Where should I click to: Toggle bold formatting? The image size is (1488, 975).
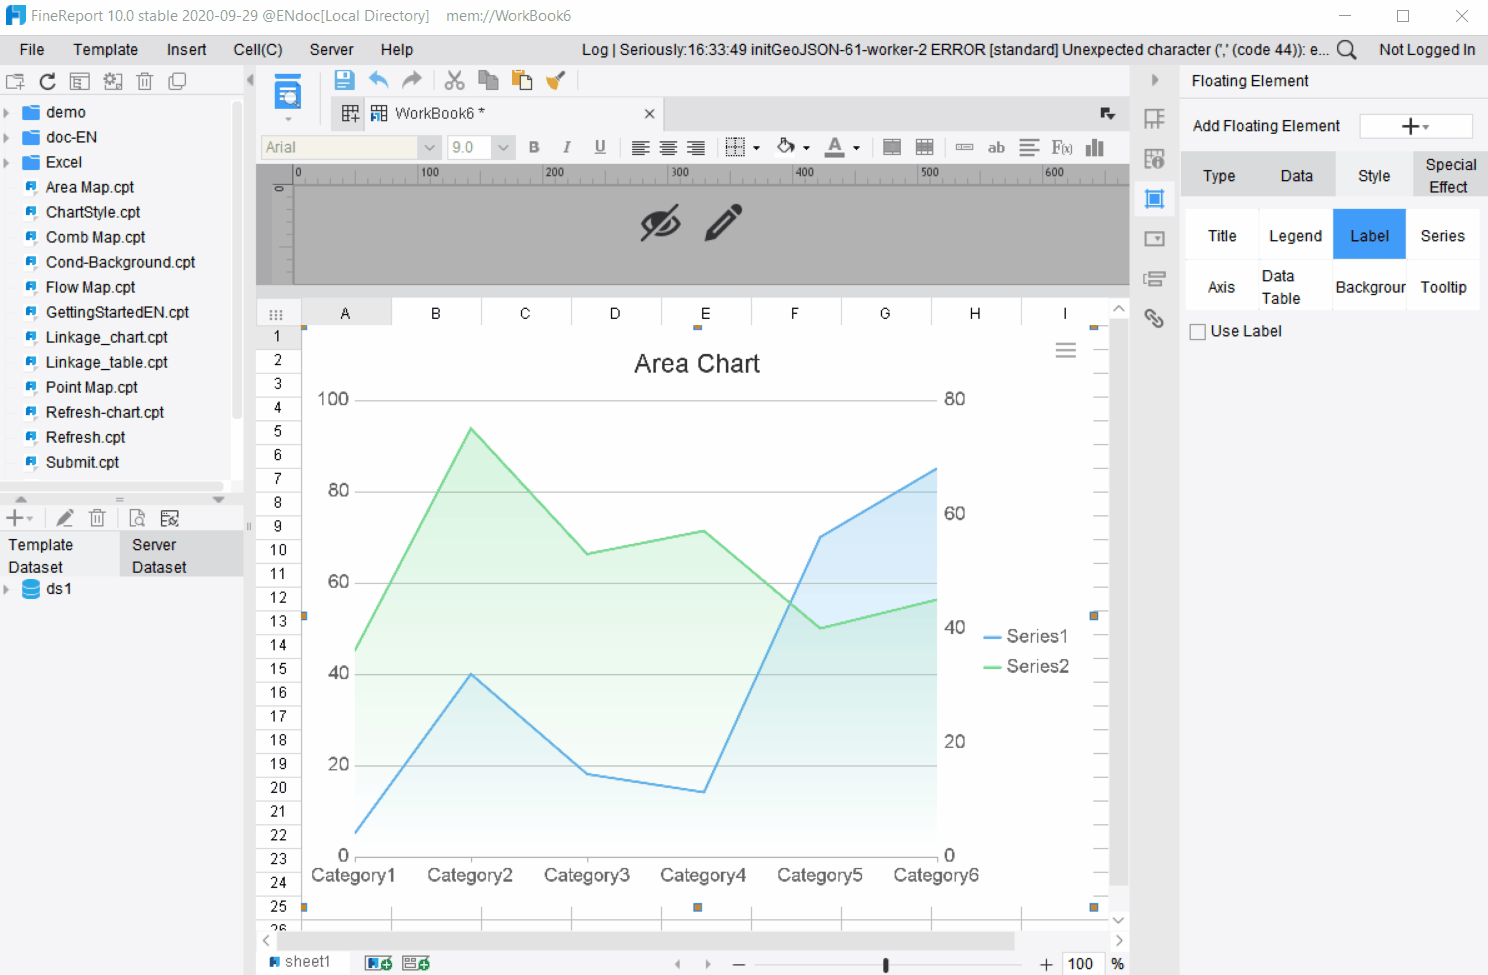tap(534, 147)
